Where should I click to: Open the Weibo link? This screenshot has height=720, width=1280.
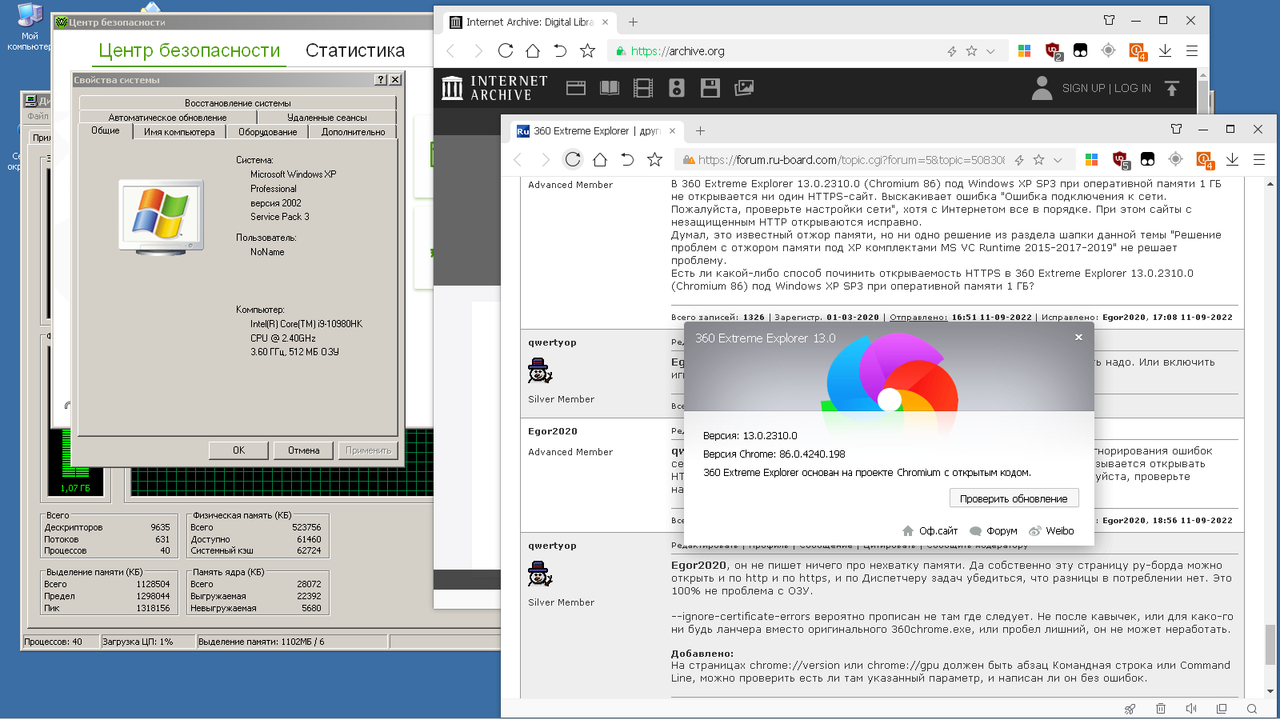point(1051,531)
